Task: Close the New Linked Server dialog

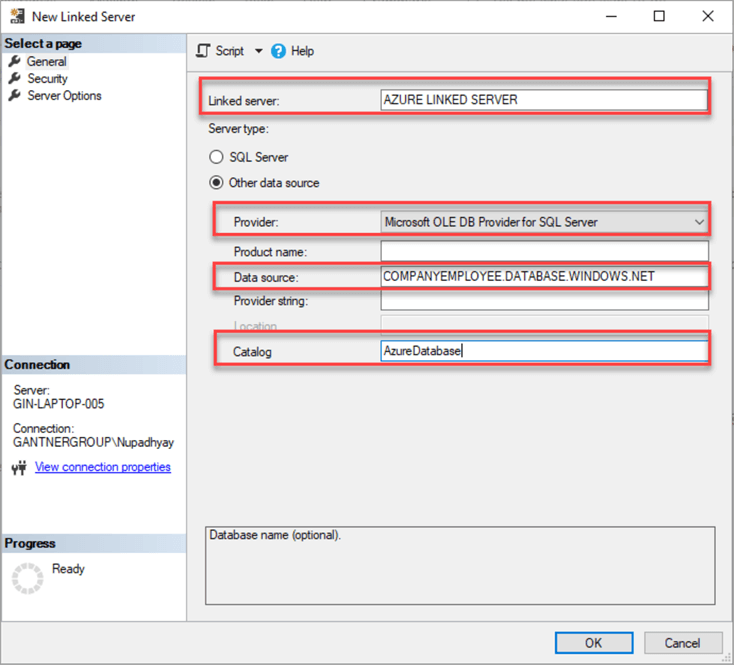Action: click(708, 16)
